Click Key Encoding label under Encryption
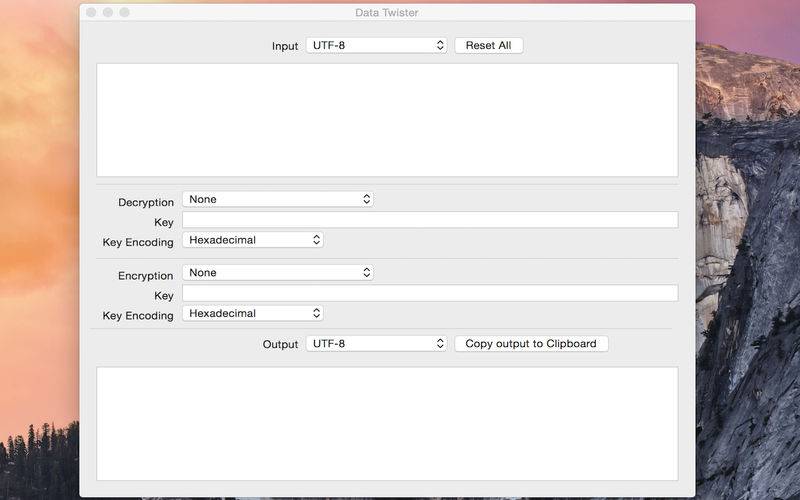 coord(138,316)
